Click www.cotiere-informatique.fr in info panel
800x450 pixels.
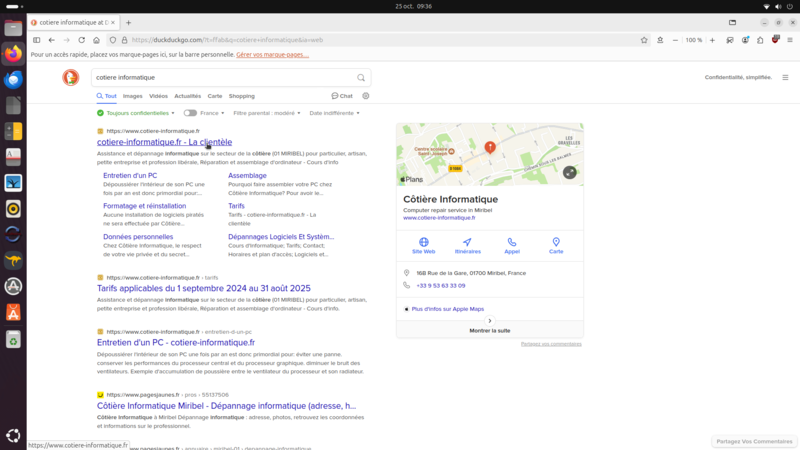[x=439, y=217]
